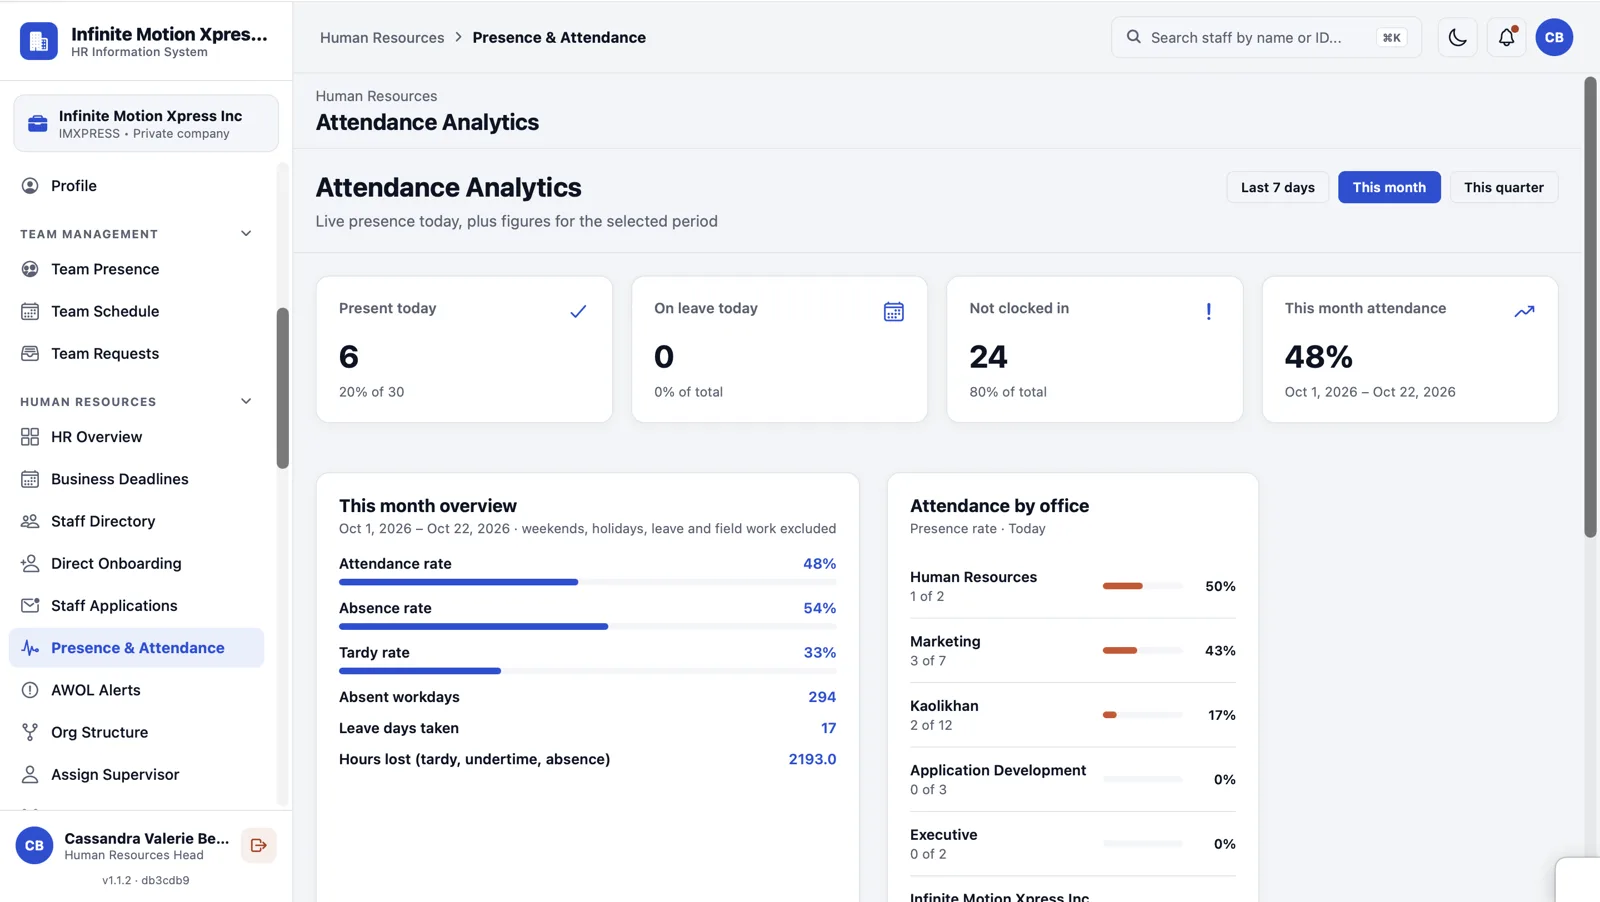This screenshot has height=902, width=1600.
Task: Select the This quarter period
Action: coord(1504,188)
